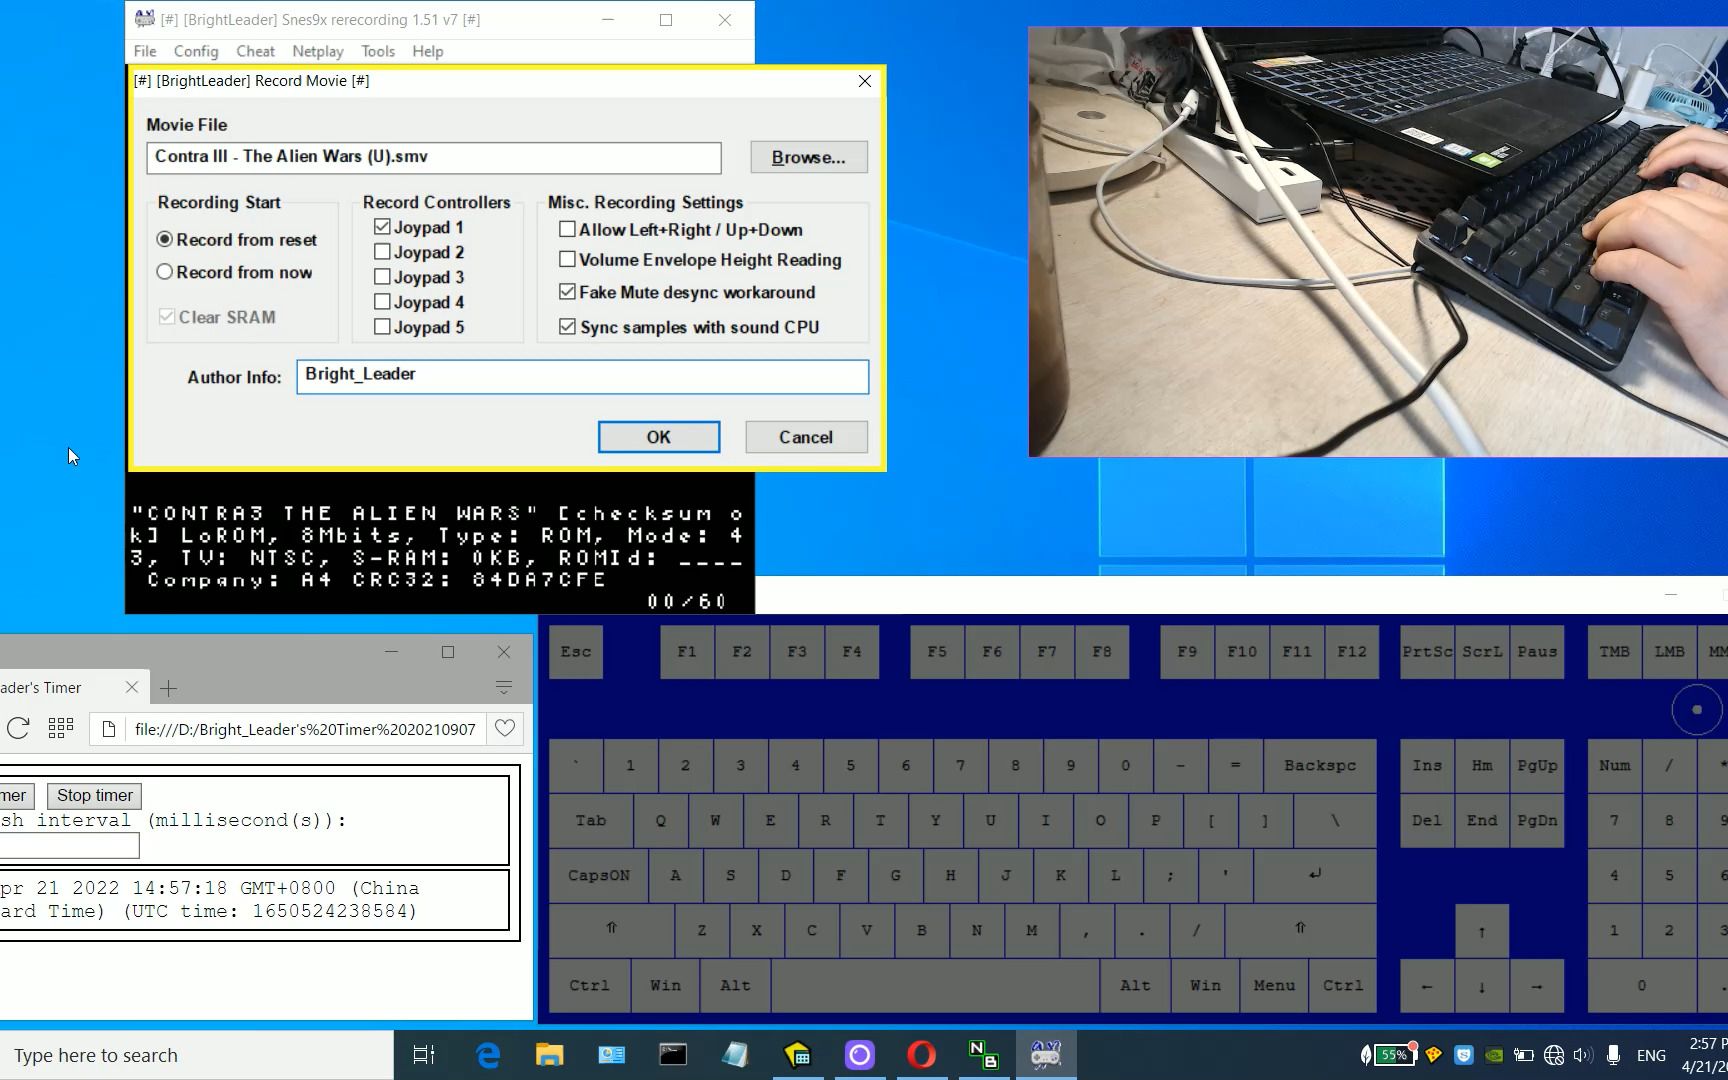Switch input language via ENG indicator
The height and width of the screenshot is (1080, 1728).
coord(1651,1055)
